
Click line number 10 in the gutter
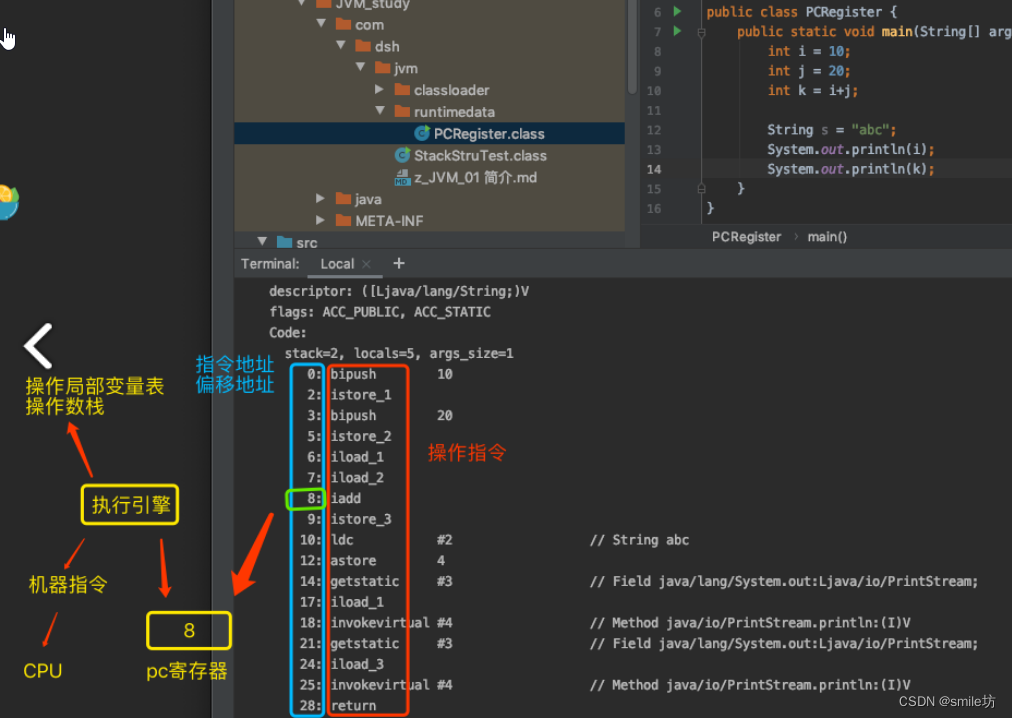pyautogui.click(x=654, y=90)
